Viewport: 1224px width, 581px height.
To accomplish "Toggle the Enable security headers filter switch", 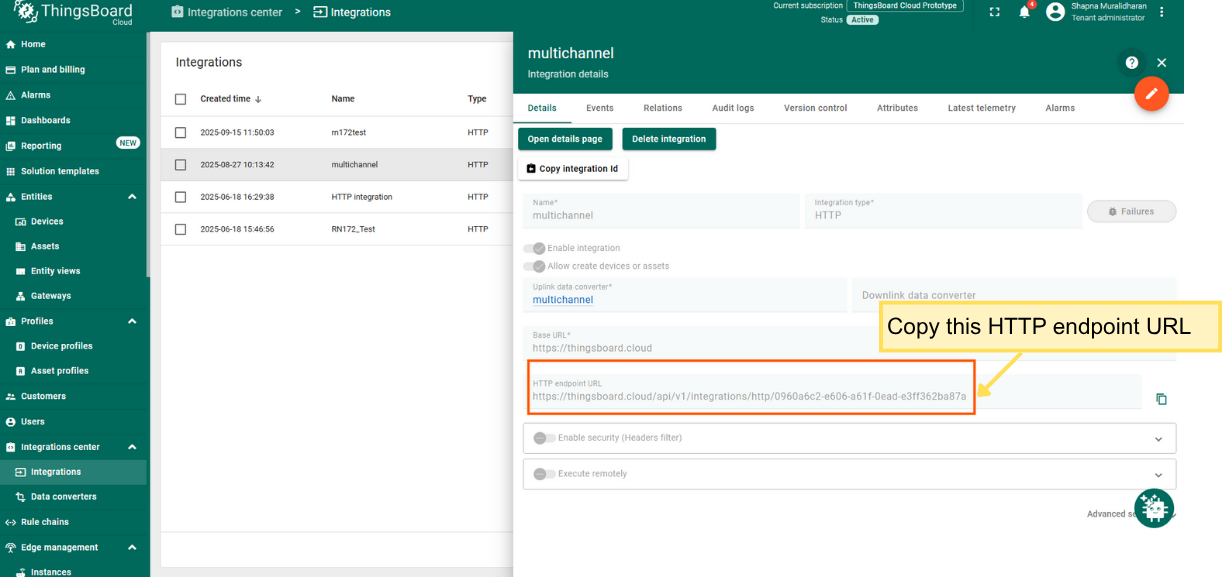I will 545,438.
